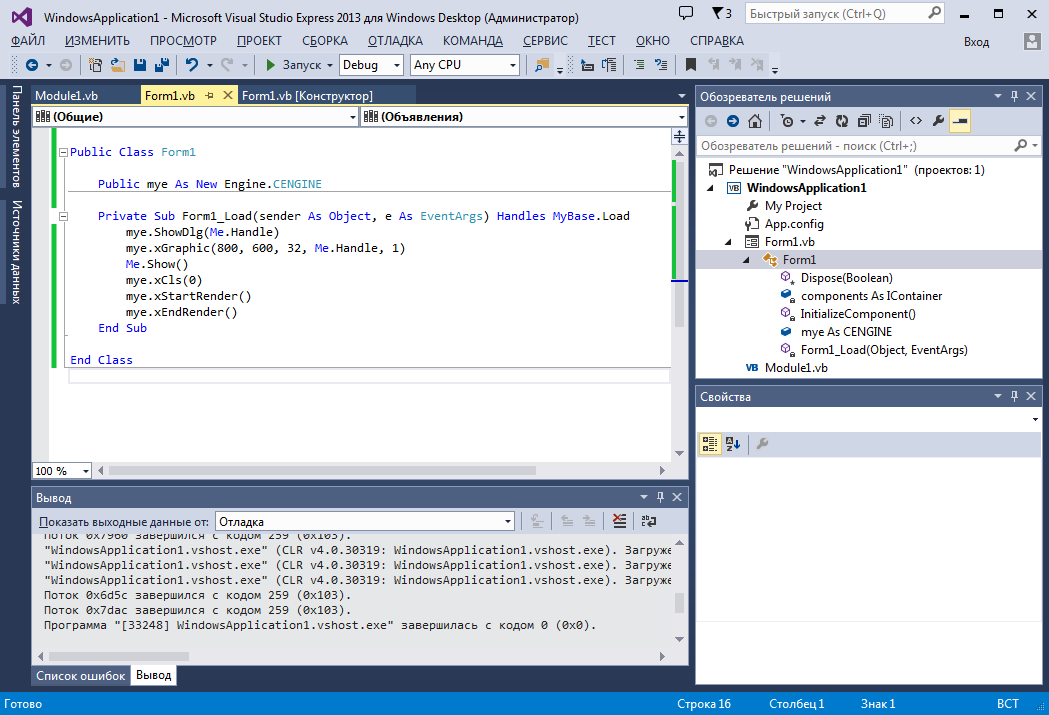Toggle the highlighted Preview Selected Items button
Screen dimensions: 1049x715
[x=960, y=121]
